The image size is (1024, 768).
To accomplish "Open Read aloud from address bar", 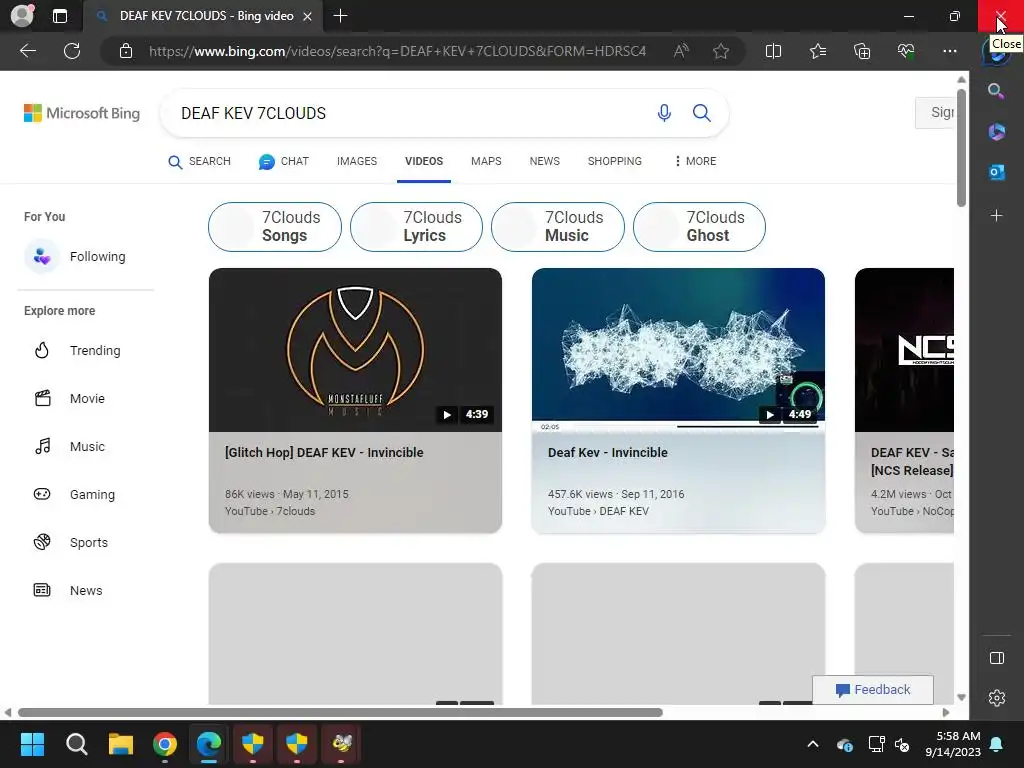I will point(681,51).
